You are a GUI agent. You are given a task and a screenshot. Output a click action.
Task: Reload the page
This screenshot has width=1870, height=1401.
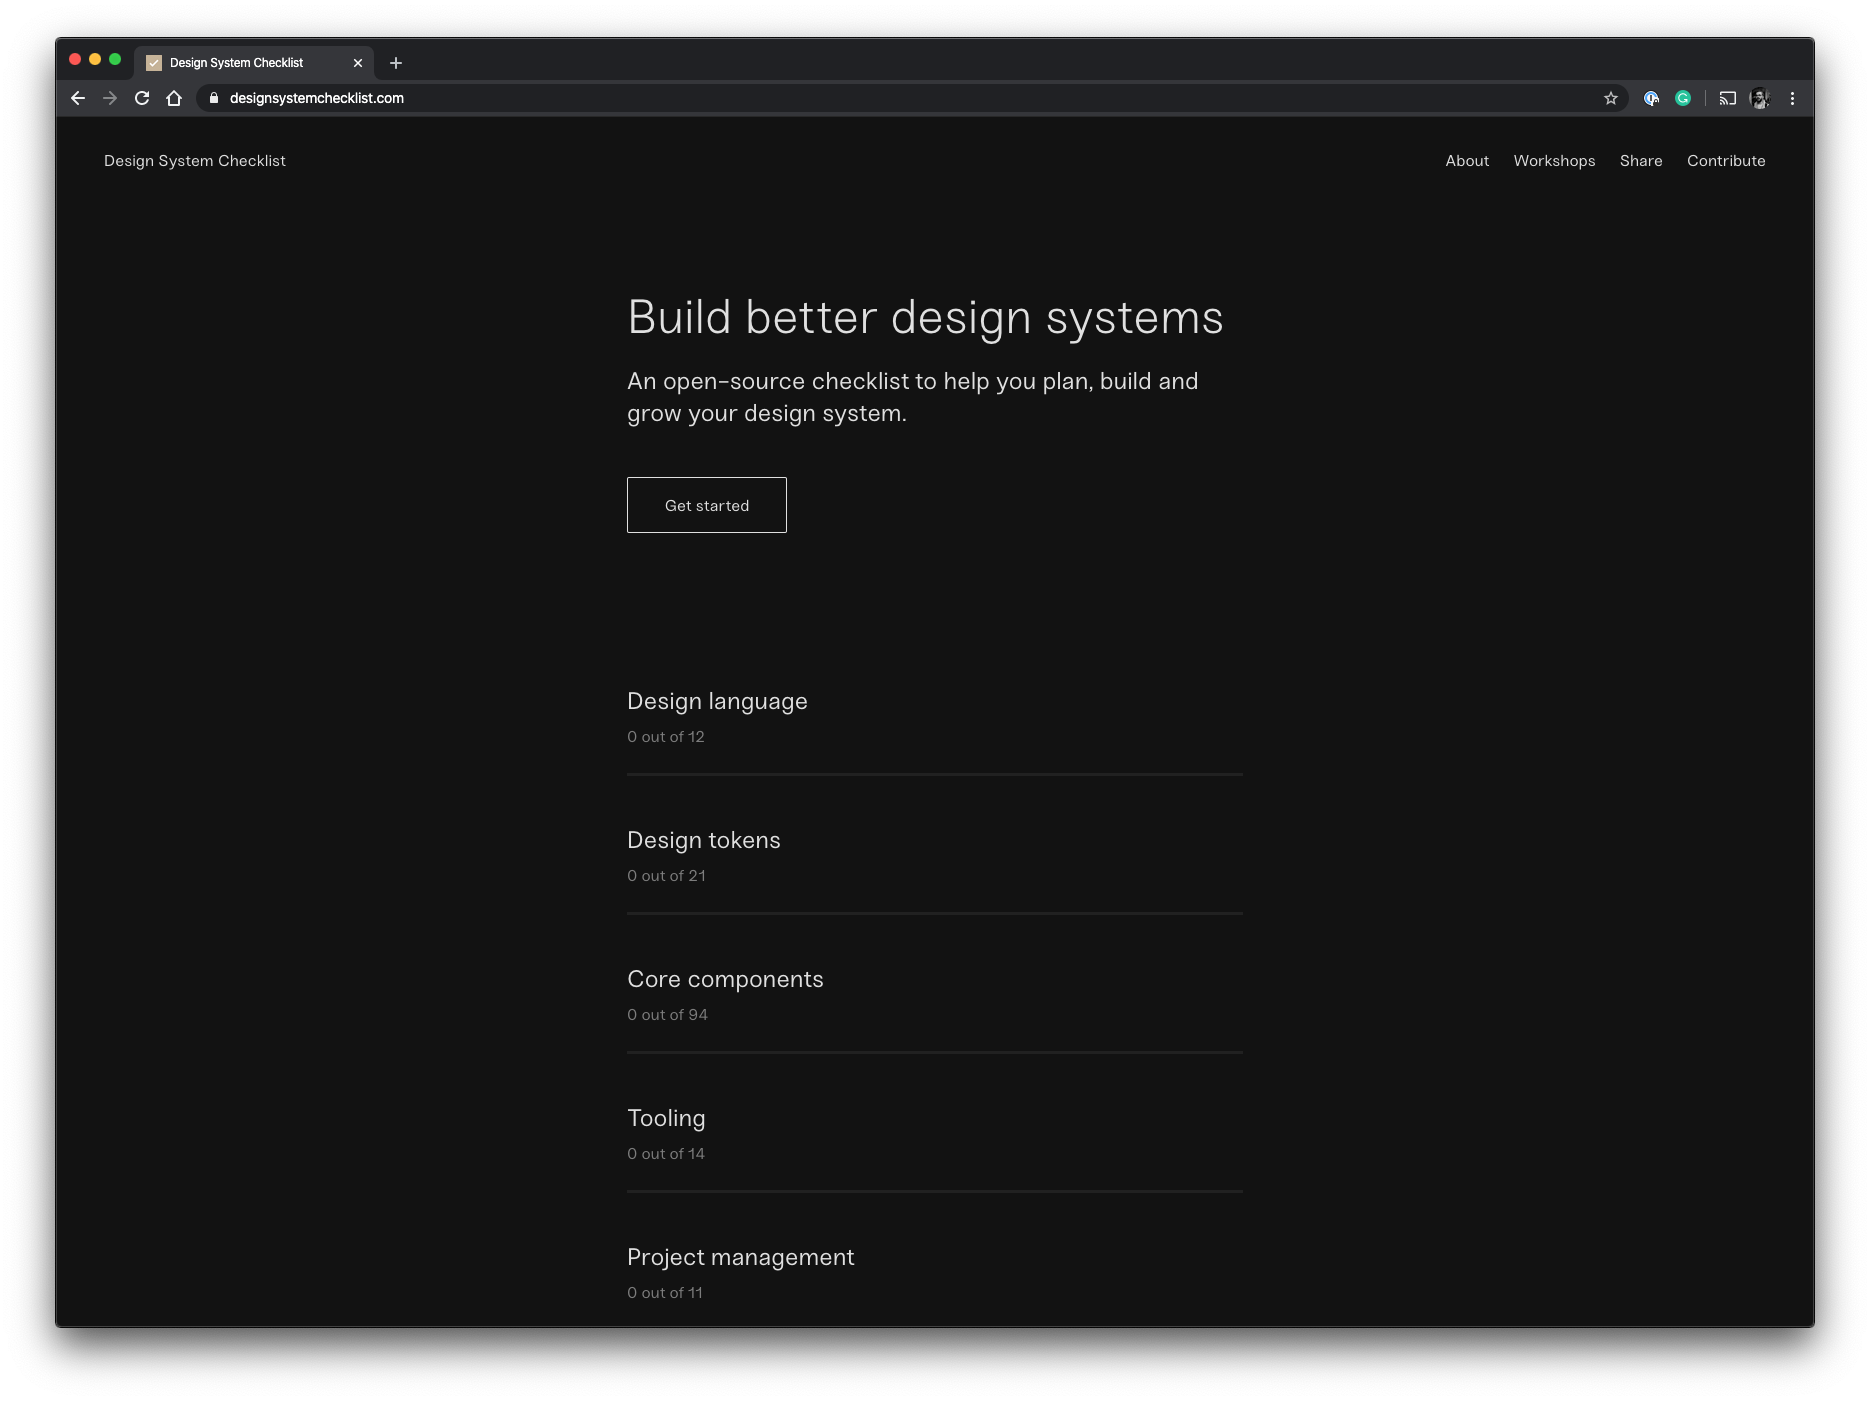[142, 98]
